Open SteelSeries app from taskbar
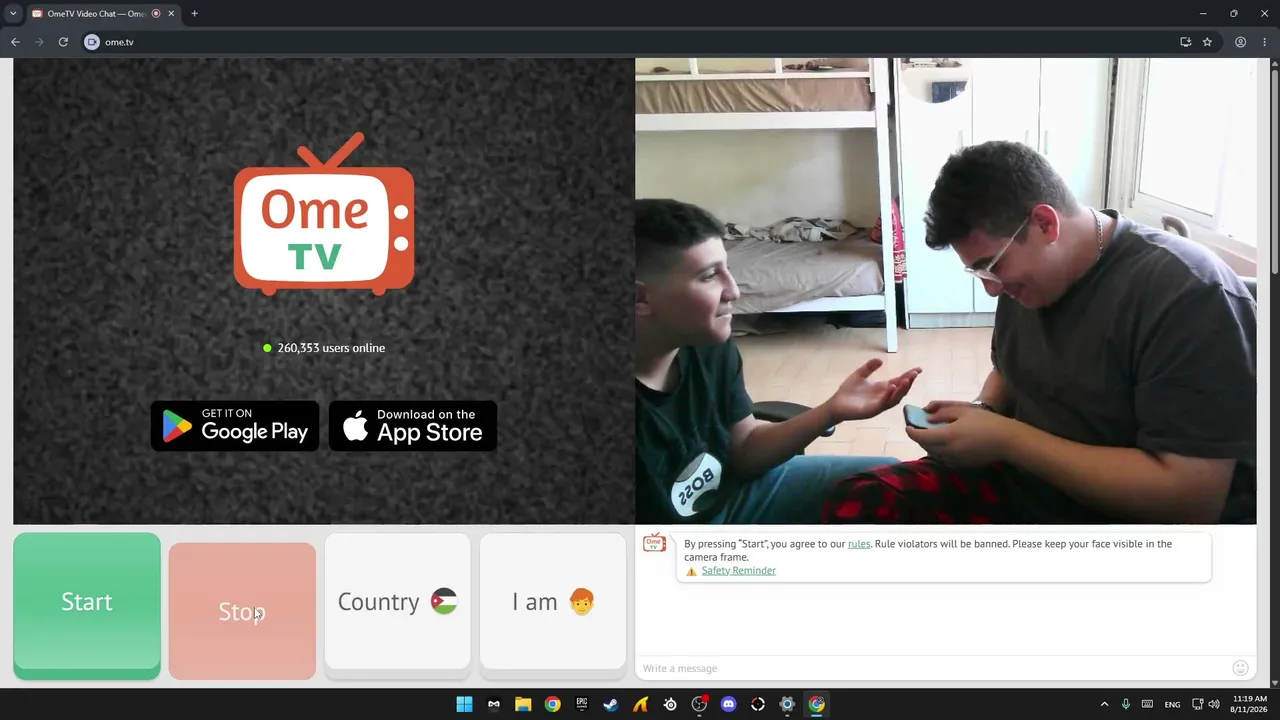 click(670, 704)
